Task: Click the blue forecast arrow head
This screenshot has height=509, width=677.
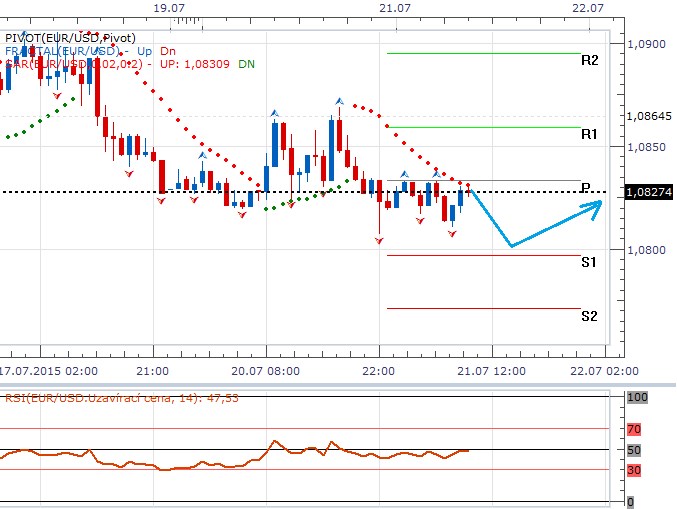Action: coord(596,205)
